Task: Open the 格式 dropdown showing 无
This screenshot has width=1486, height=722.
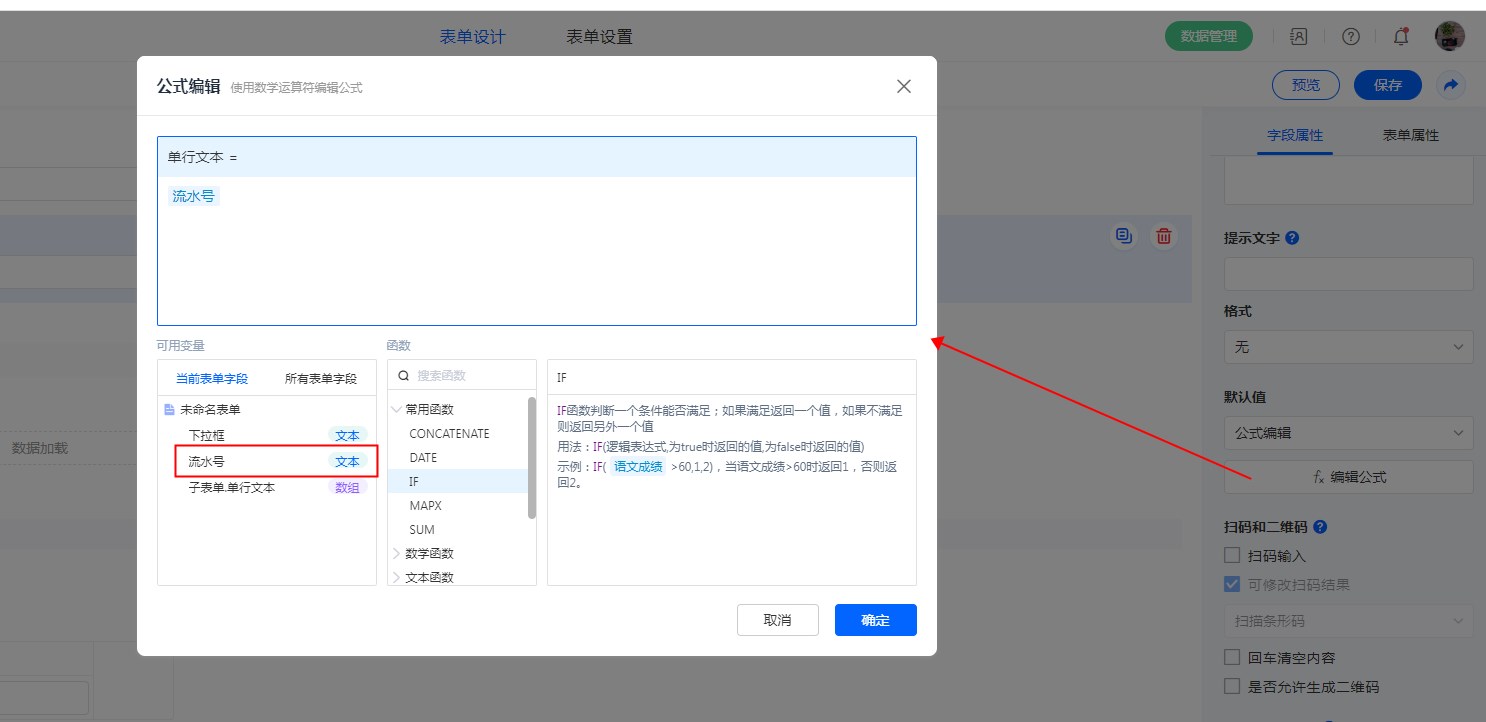Action: [x=1348, y=347]
